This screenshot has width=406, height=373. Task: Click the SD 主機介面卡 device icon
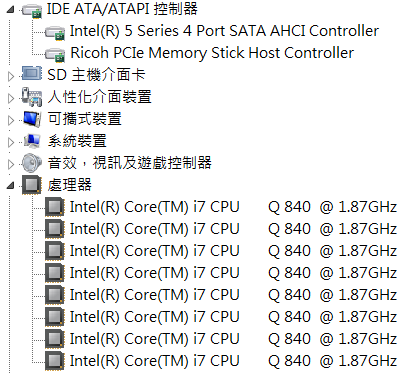(32, 73)
